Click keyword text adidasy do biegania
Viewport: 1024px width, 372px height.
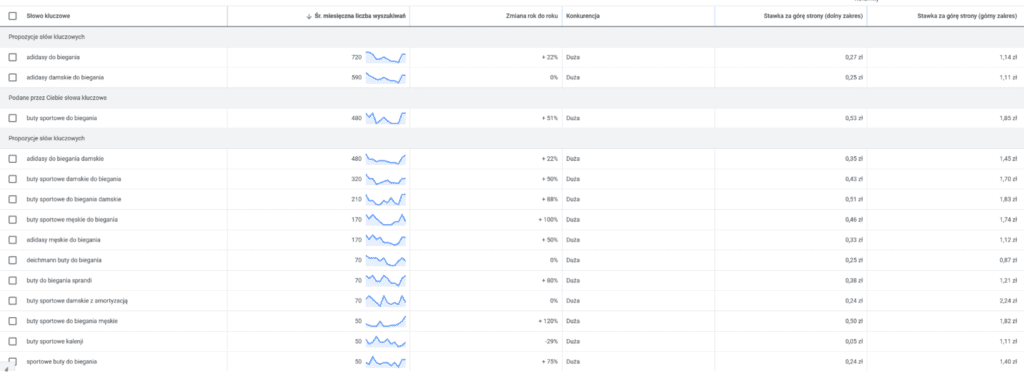coord(54,57)
